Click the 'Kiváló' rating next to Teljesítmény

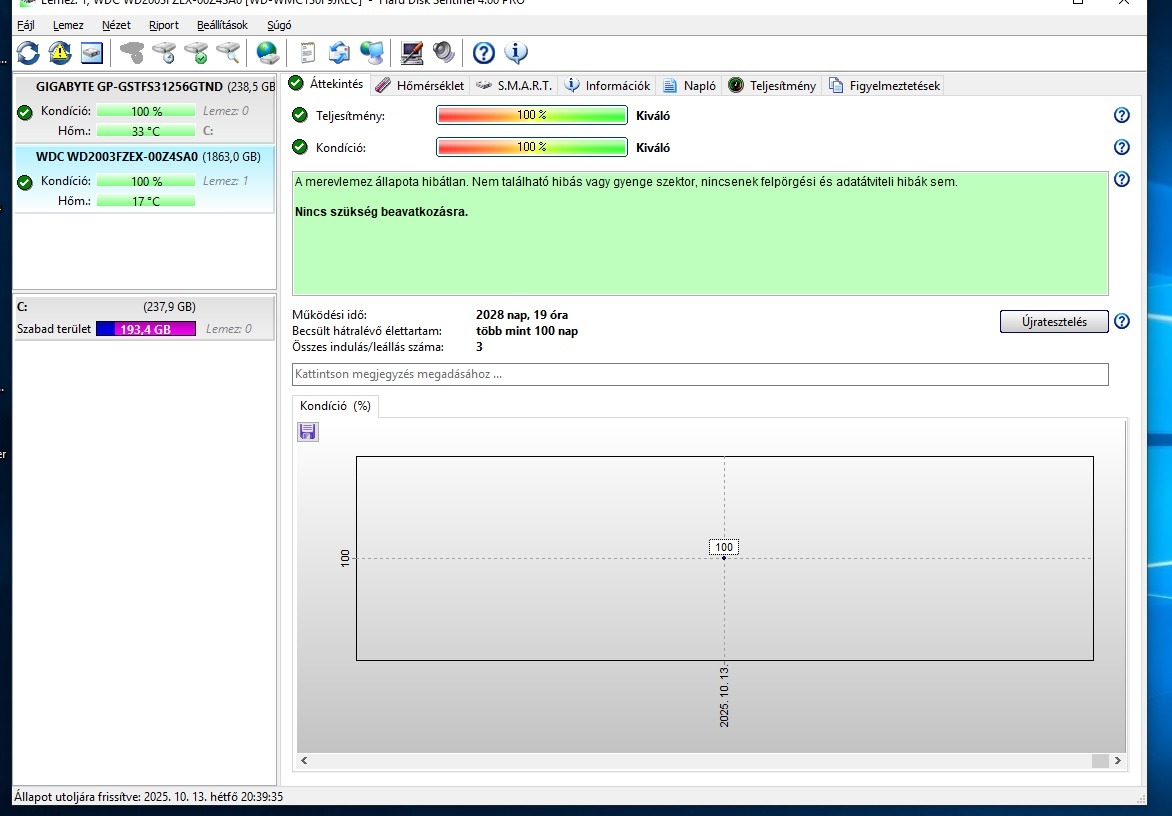point(653,116)
